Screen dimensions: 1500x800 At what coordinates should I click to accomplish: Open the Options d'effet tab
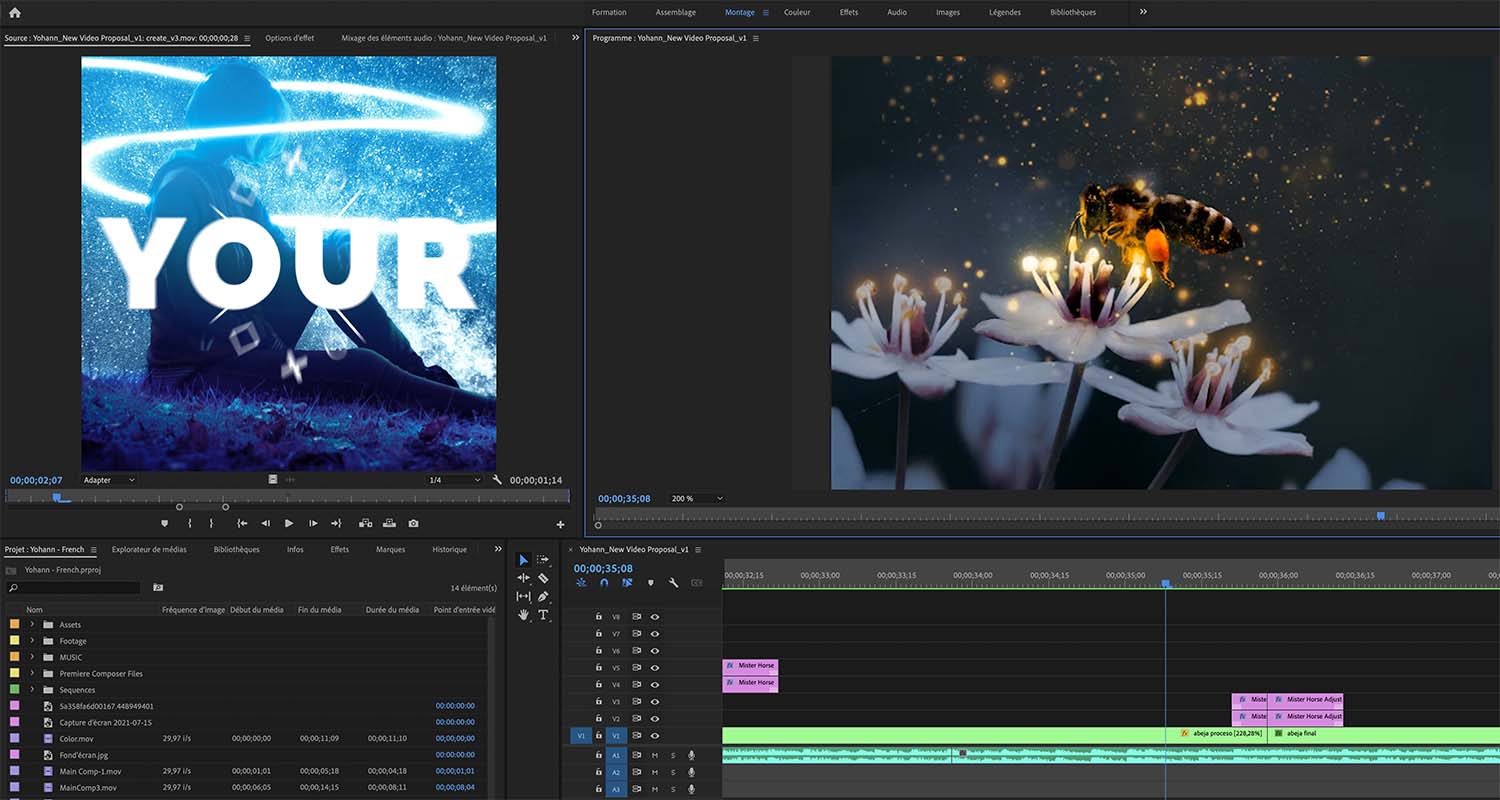coord(289,38)
